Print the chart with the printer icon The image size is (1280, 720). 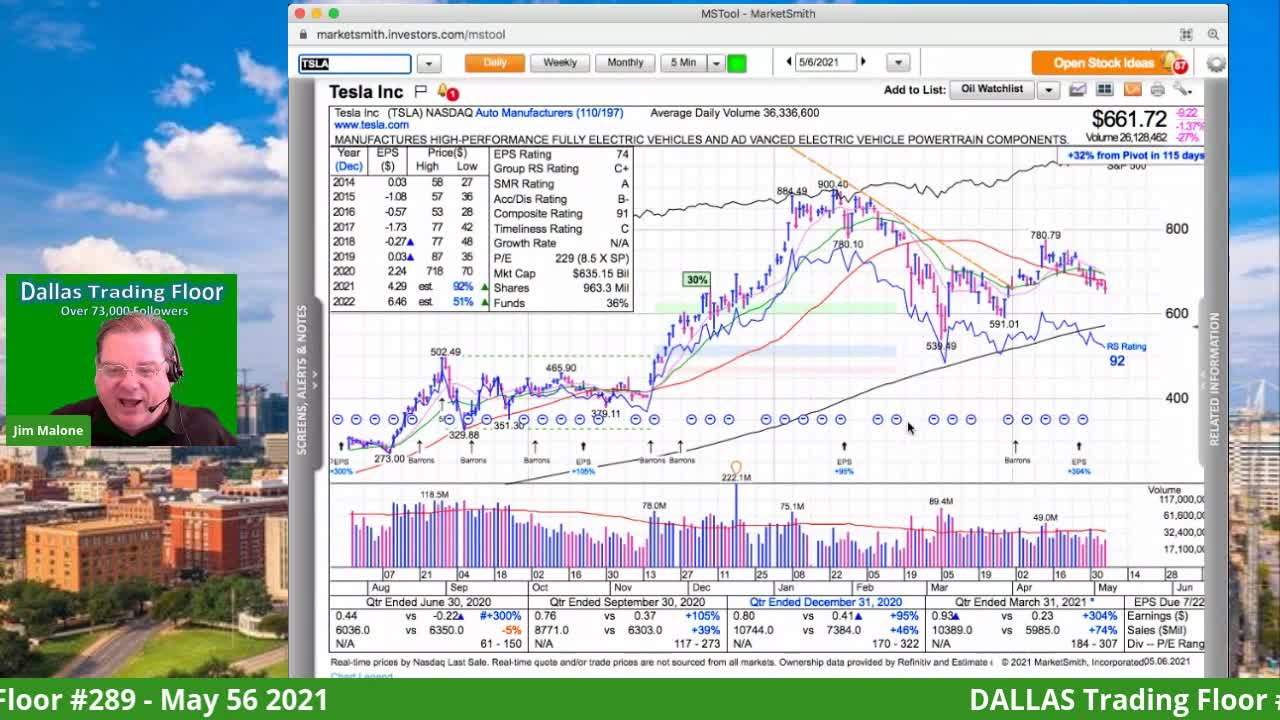point(1158,90)
